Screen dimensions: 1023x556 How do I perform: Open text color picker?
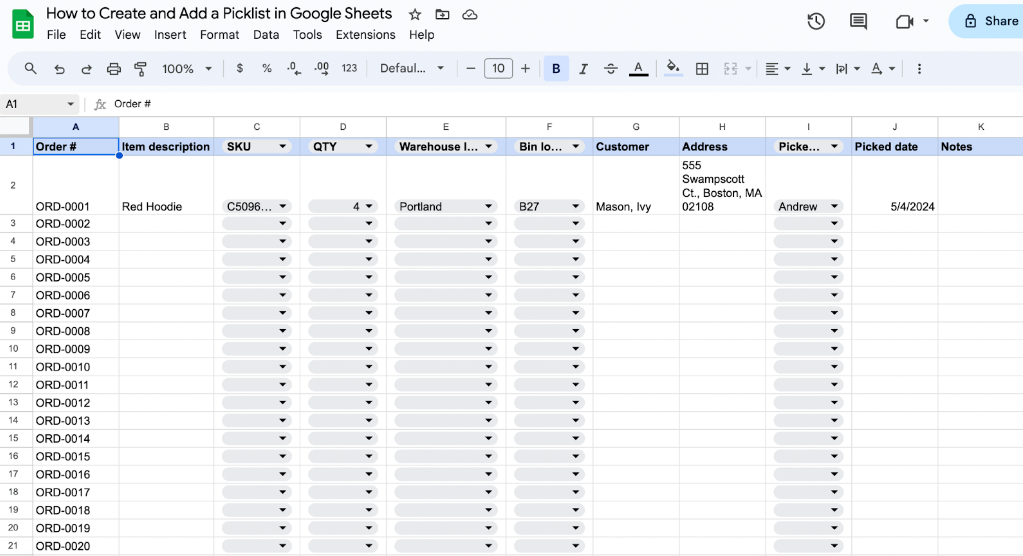(638, 69)
